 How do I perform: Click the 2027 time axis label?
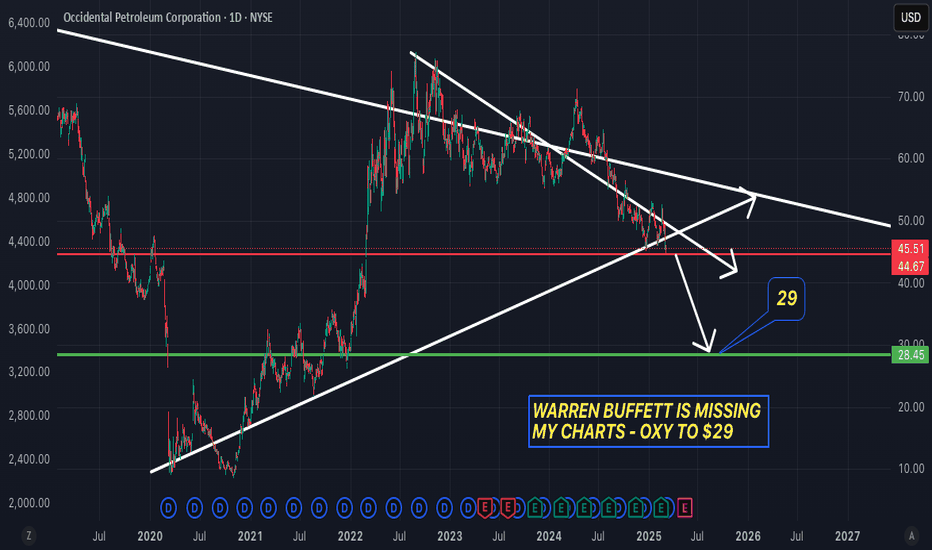click(847, 536)
